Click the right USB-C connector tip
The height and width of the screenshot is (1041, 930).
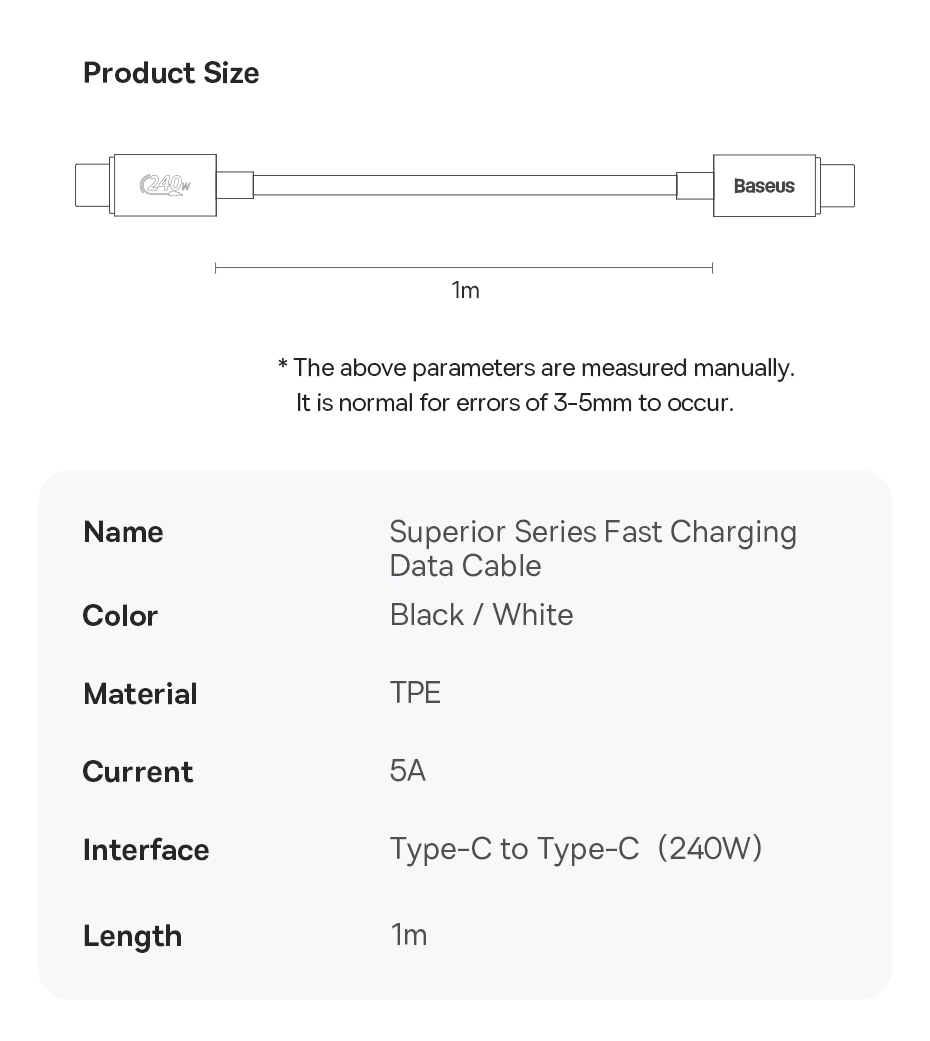tap(837, 186)
